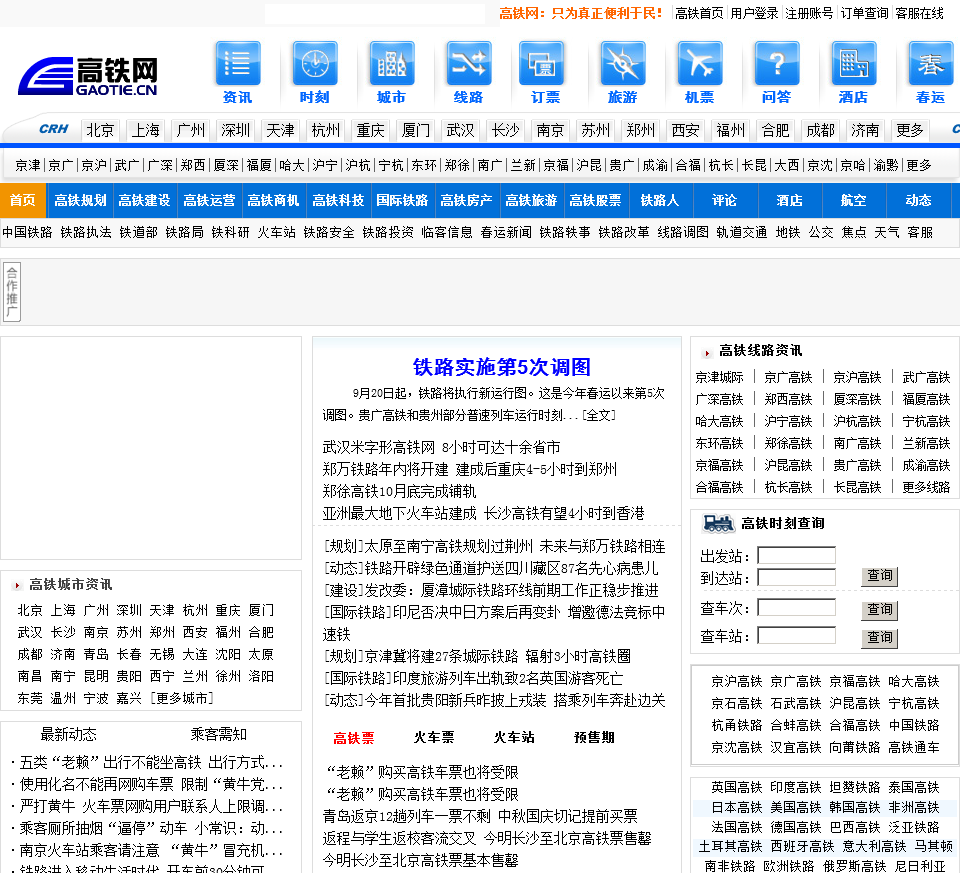Open headline 铁路实施第5次调图

501,367
